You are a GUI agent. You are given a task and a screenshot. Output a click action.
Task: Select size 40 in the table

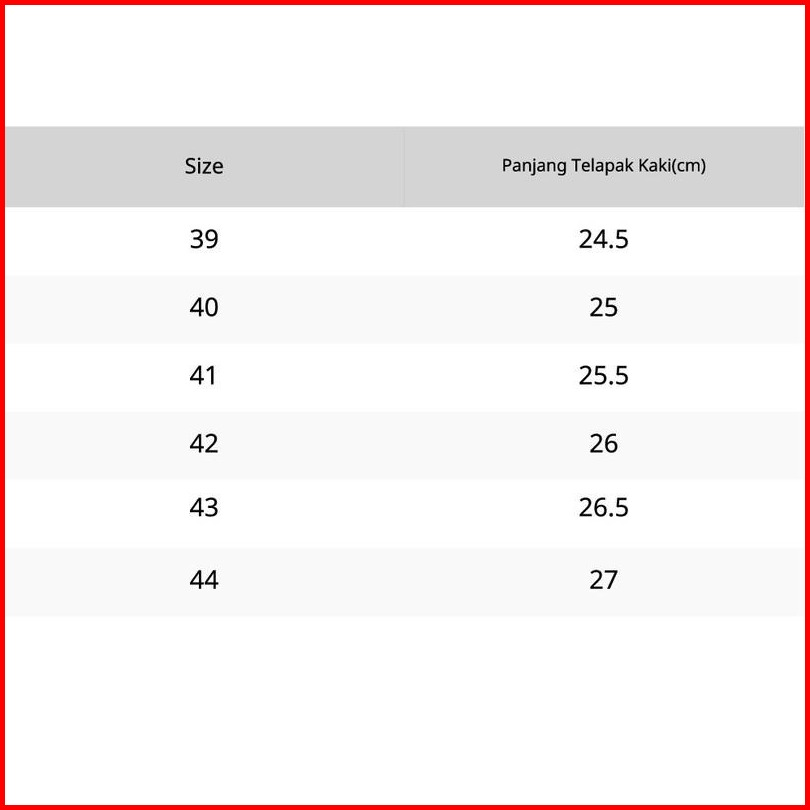pos(204,307)
